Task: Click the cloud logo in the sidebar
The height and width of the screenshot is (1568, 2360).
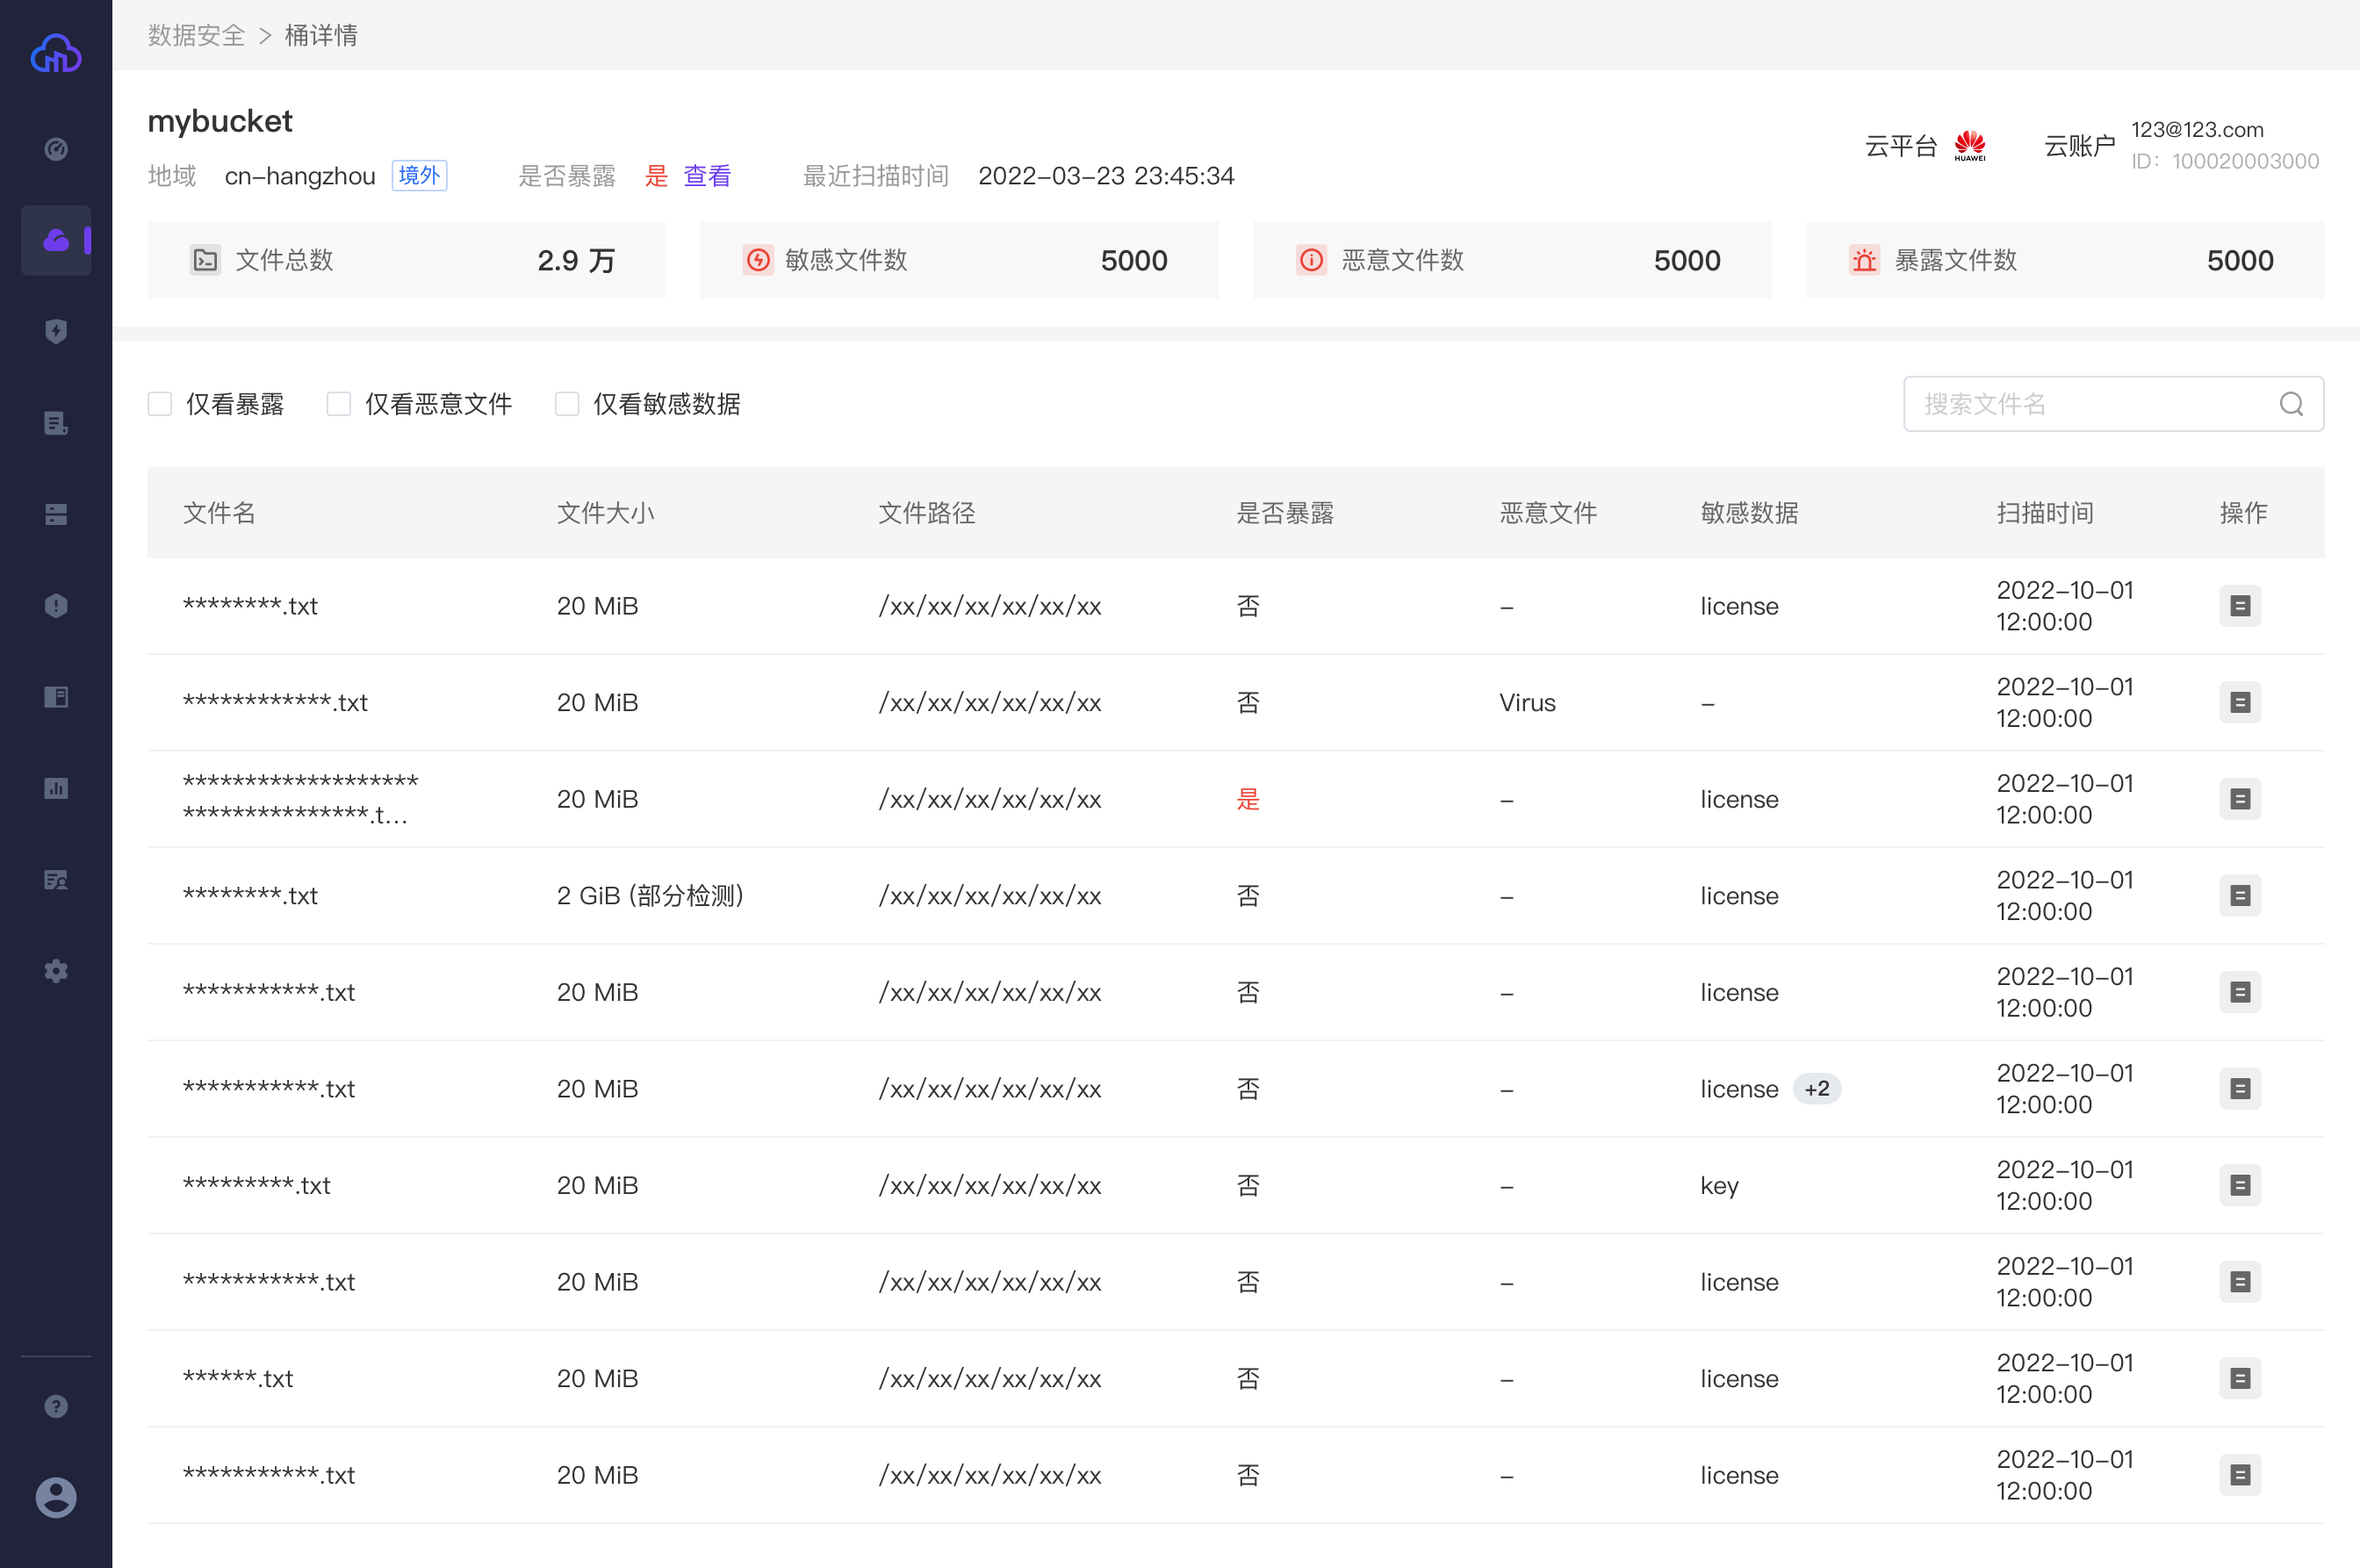Action: click(x=56, y=54)
